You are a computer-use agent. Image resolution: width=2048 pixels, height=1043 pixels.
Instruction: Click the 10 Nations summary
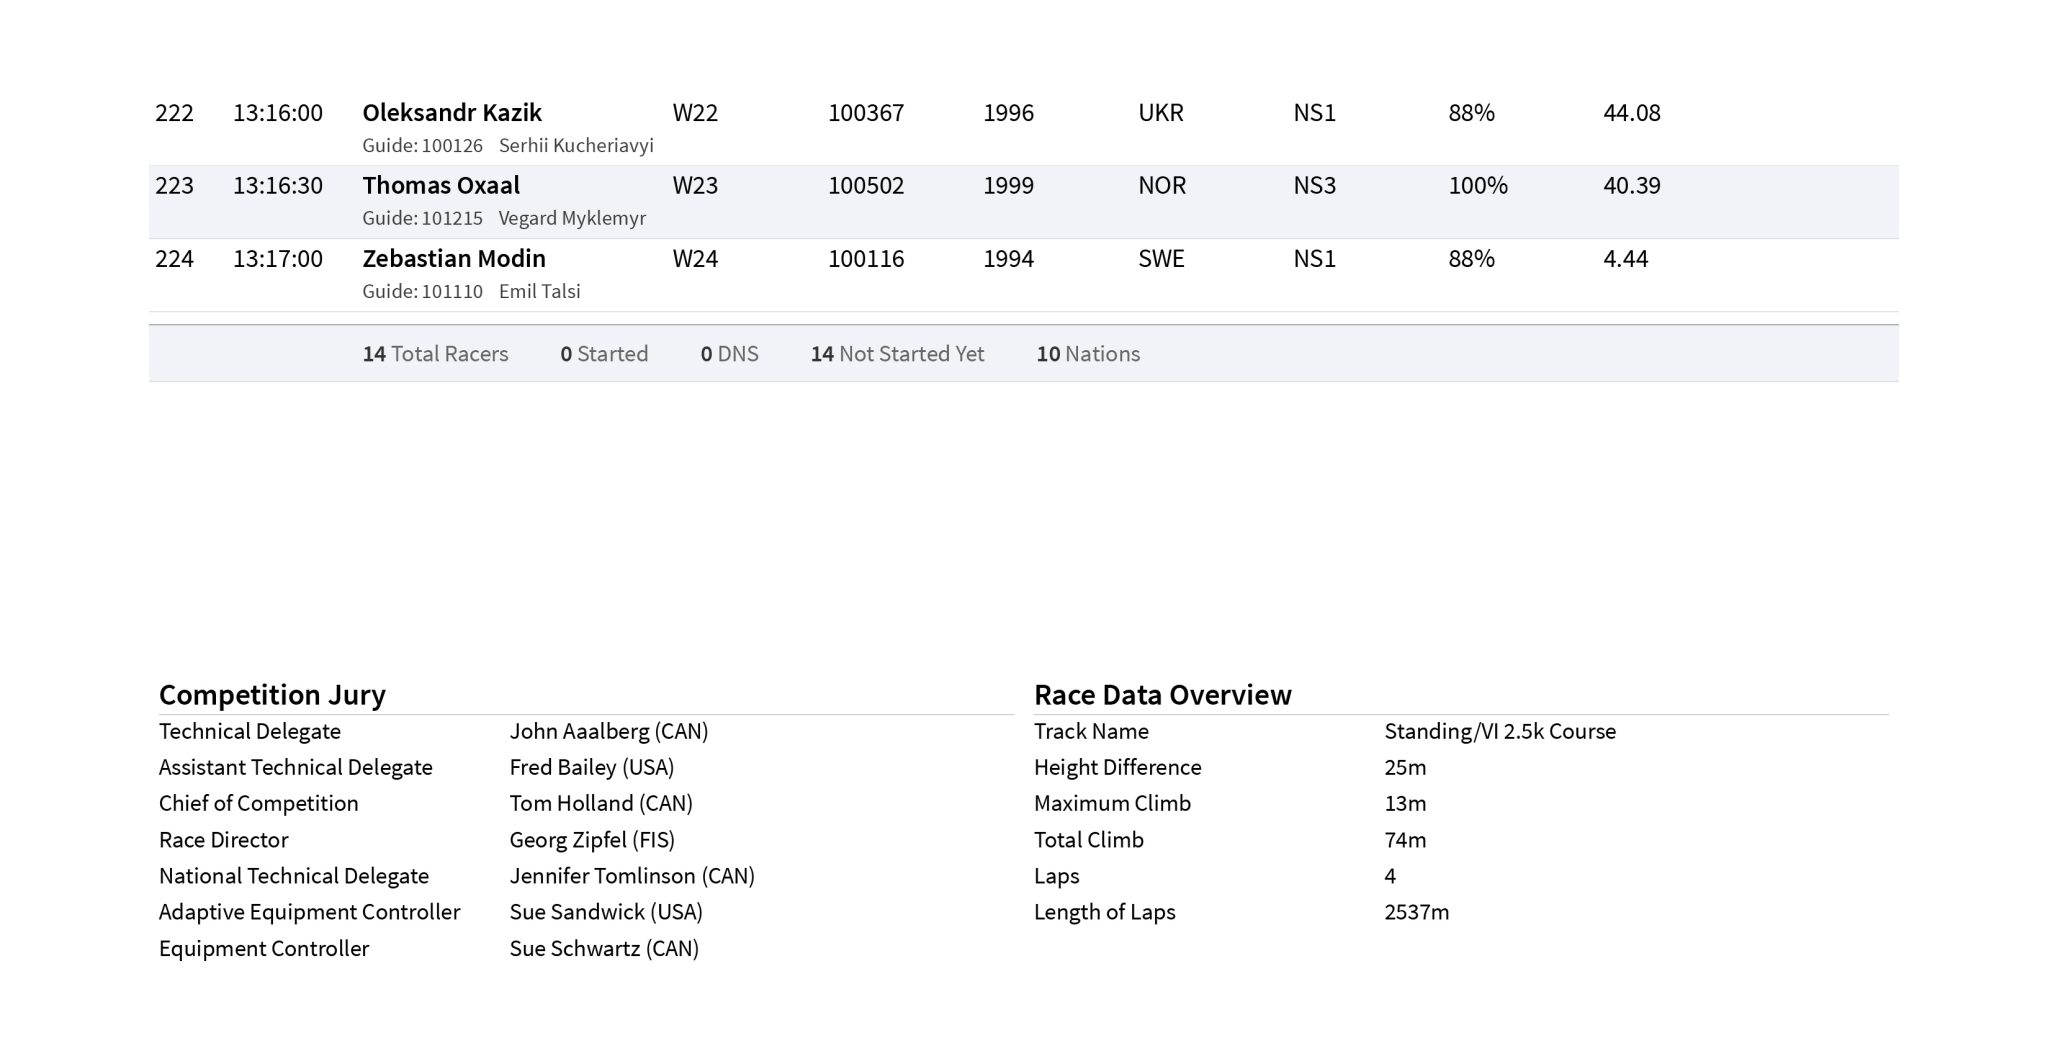[1087, 354]
